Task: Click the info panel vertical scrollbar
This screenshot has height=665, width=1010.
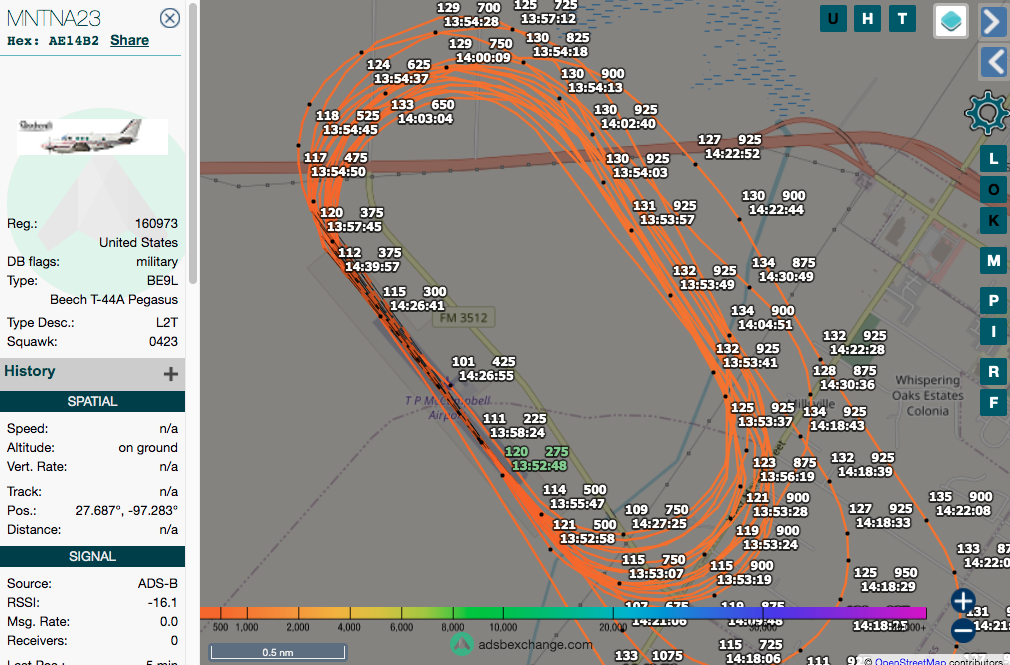Action: click(x=193, y=142)
